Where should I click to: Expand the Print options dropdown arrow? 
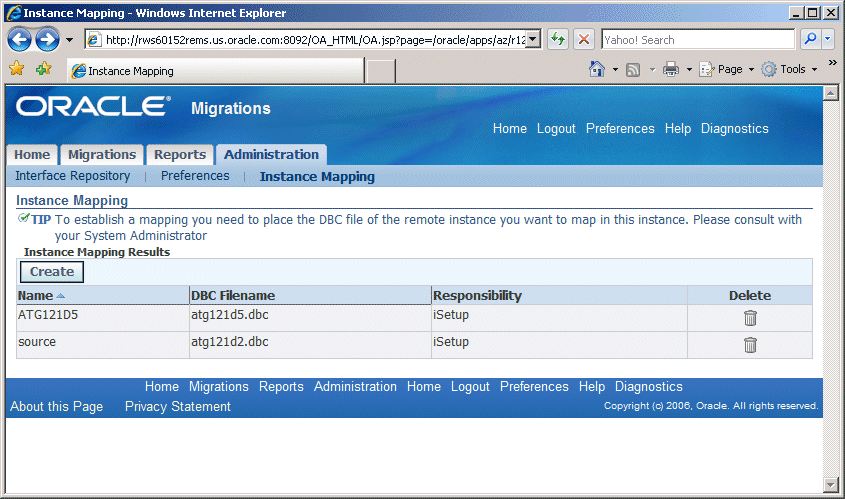(x=689, y=70)
